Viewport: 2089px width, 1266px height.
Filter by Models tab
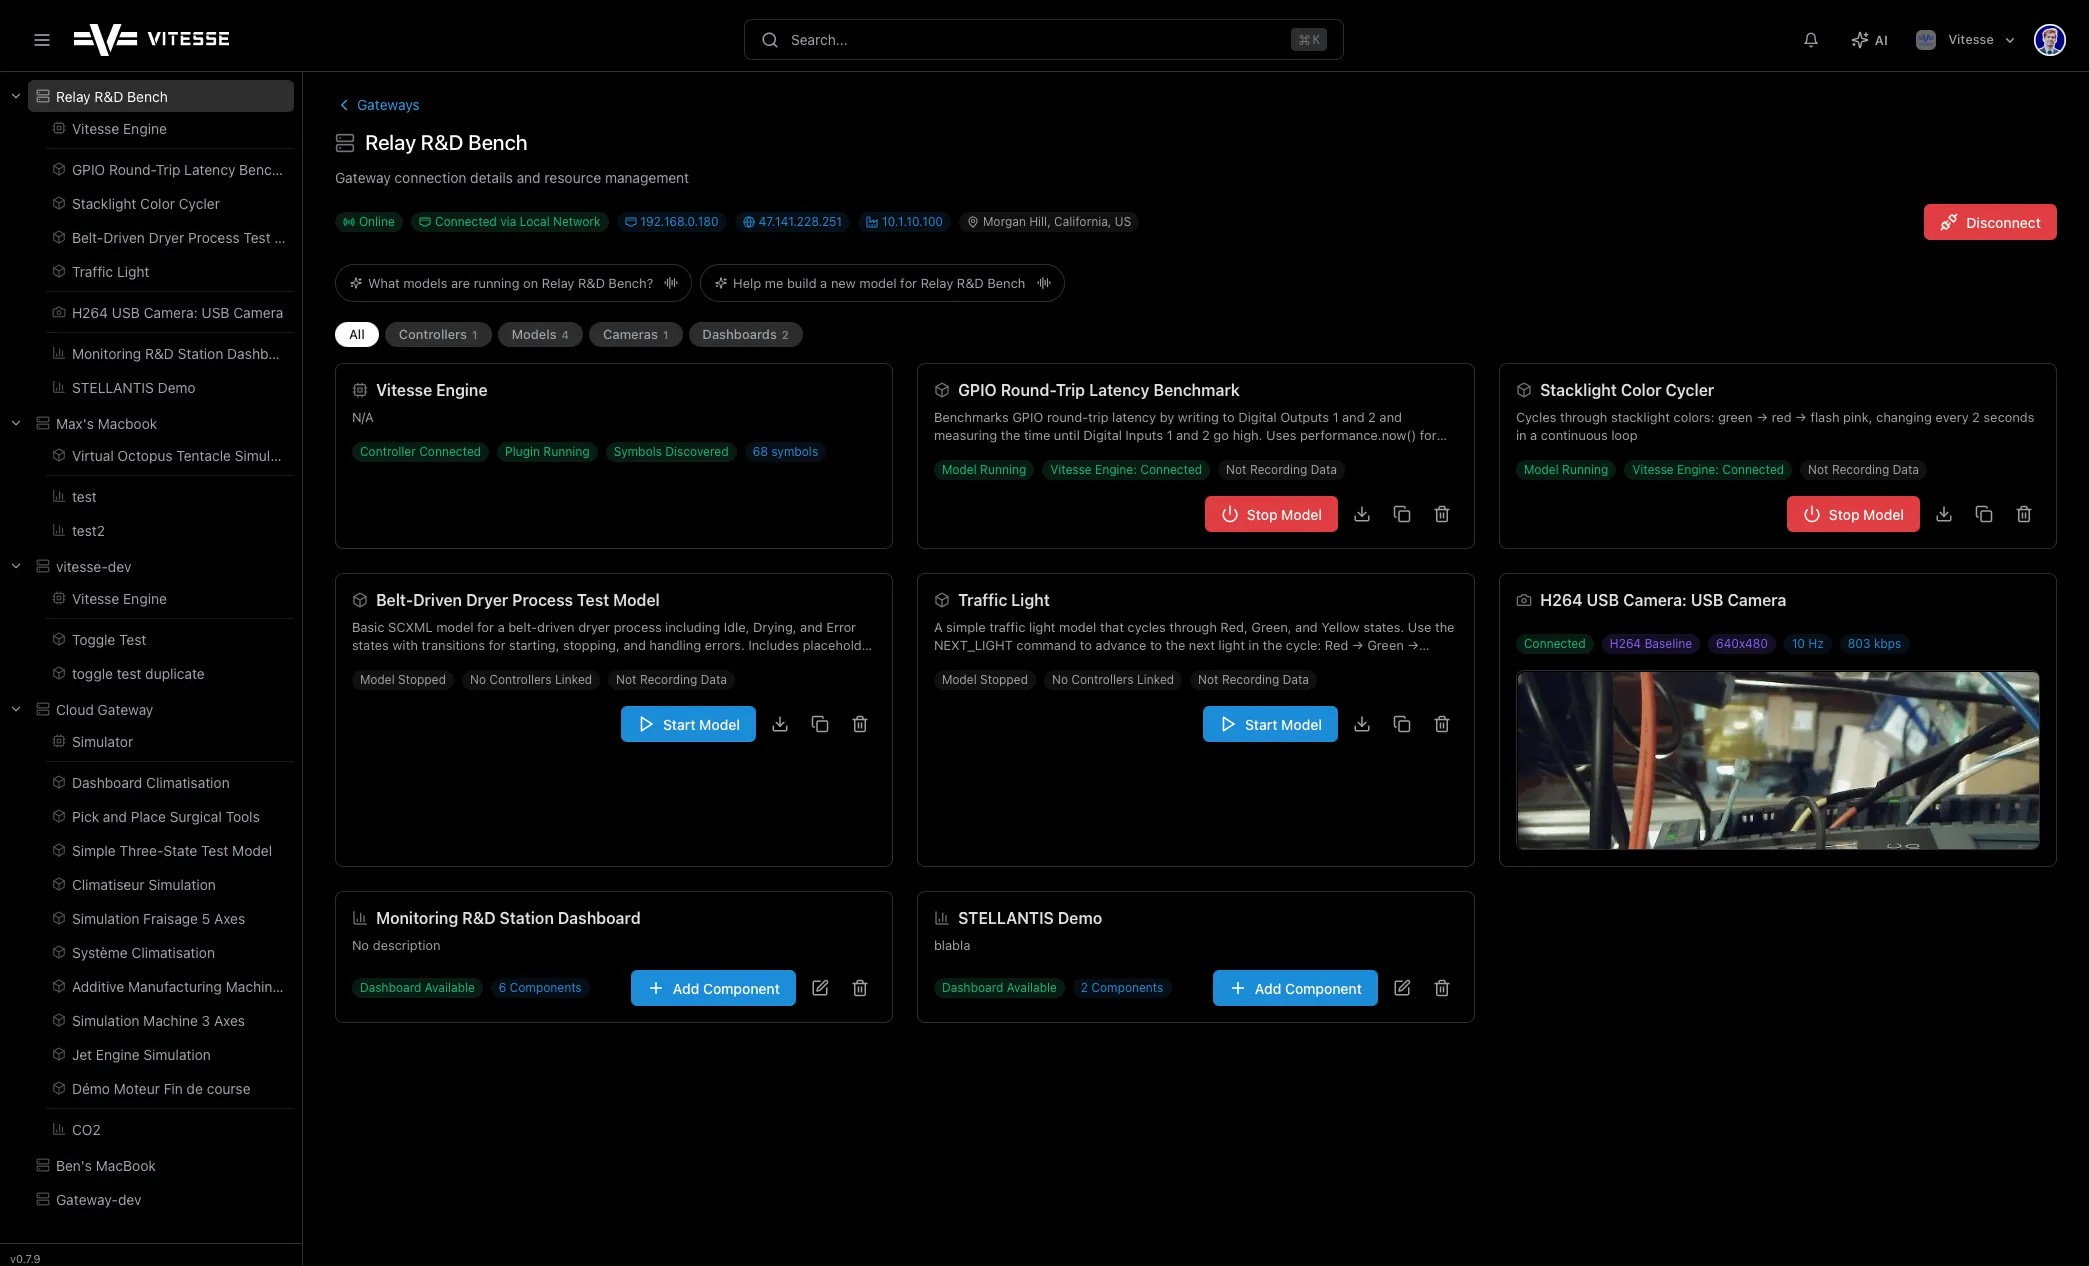point(540,335)
